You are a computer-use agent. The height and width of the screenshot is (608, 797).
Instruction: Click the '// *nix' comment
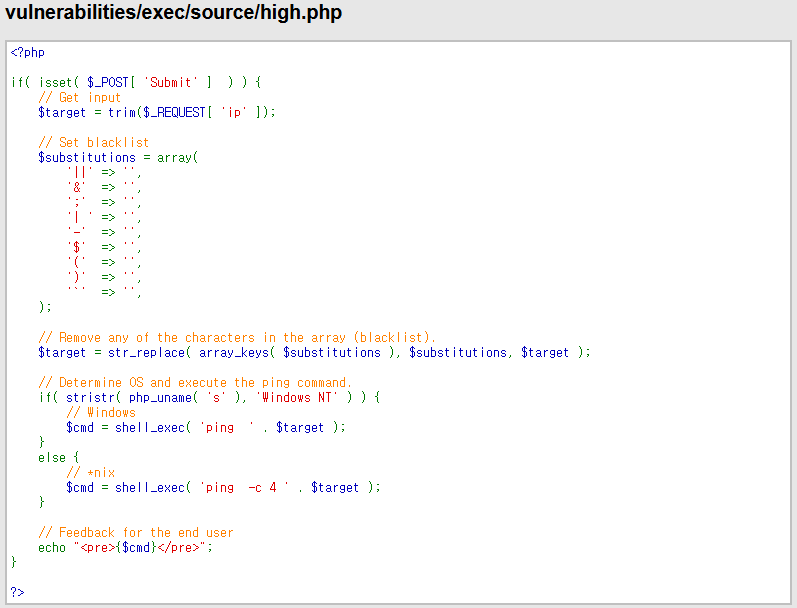click(x=90, y=473)
